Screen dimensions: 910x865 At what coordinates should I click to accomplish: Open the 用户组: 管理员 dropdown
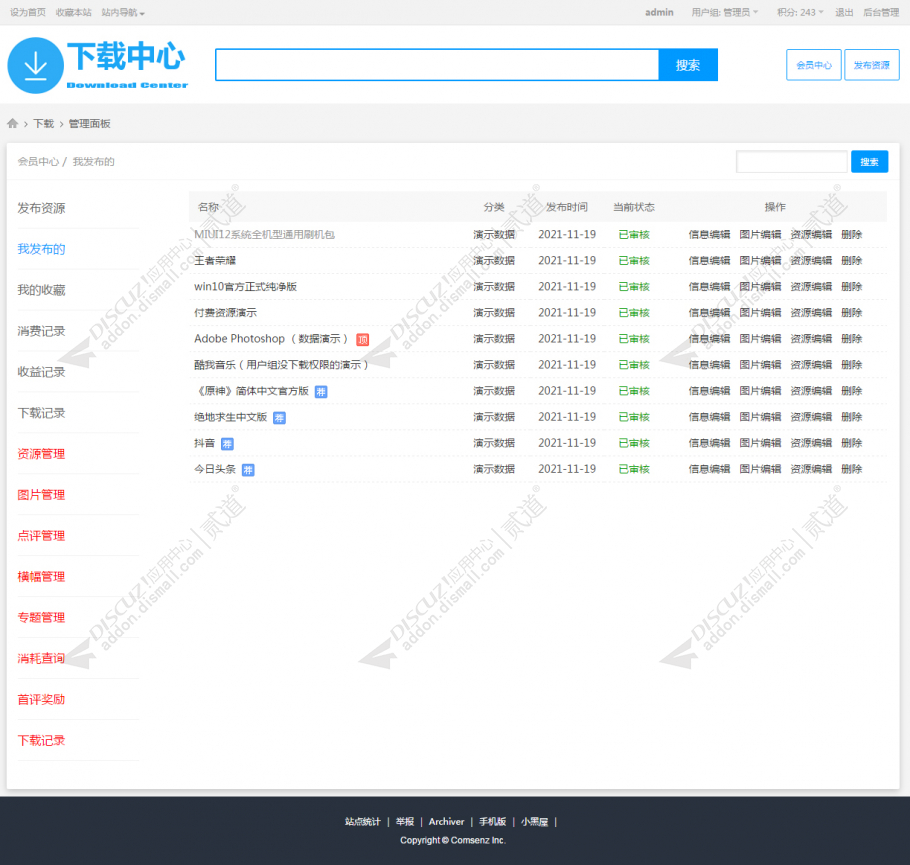(x=724, y=12)
